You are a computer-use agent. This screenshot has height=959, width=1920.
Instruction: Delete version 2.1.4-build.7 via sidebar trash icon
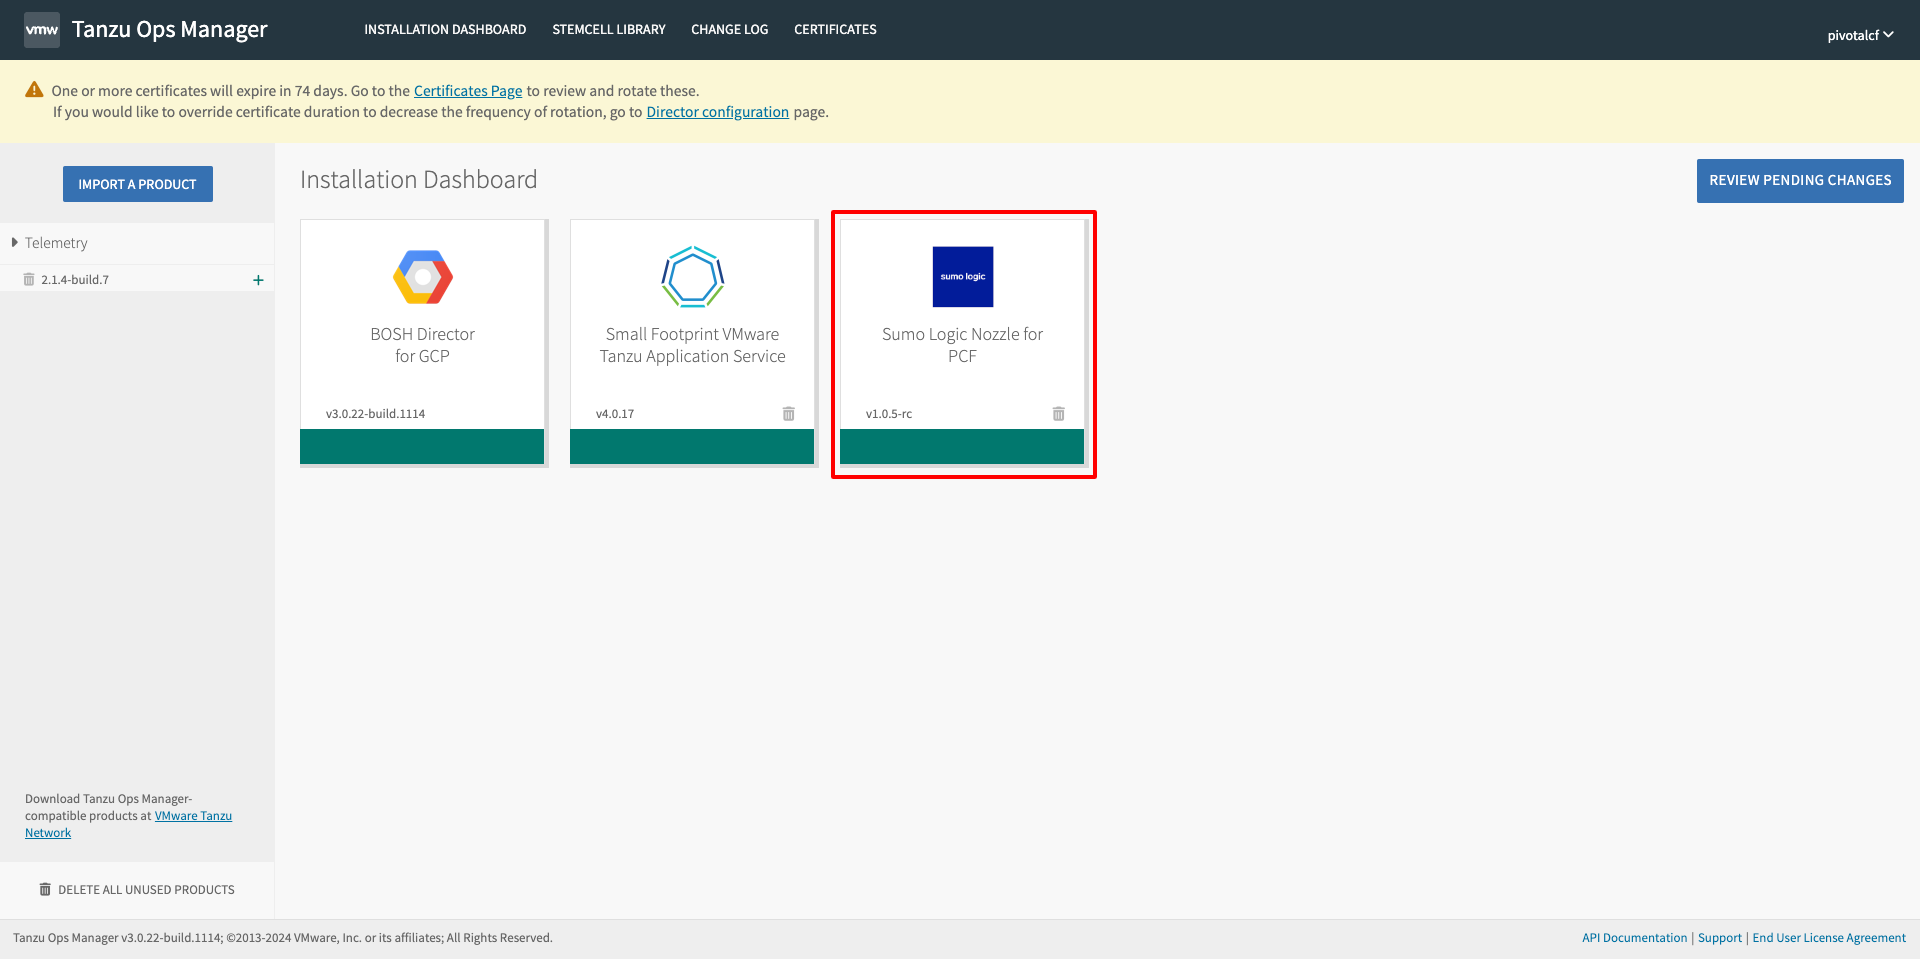[29, 280]
